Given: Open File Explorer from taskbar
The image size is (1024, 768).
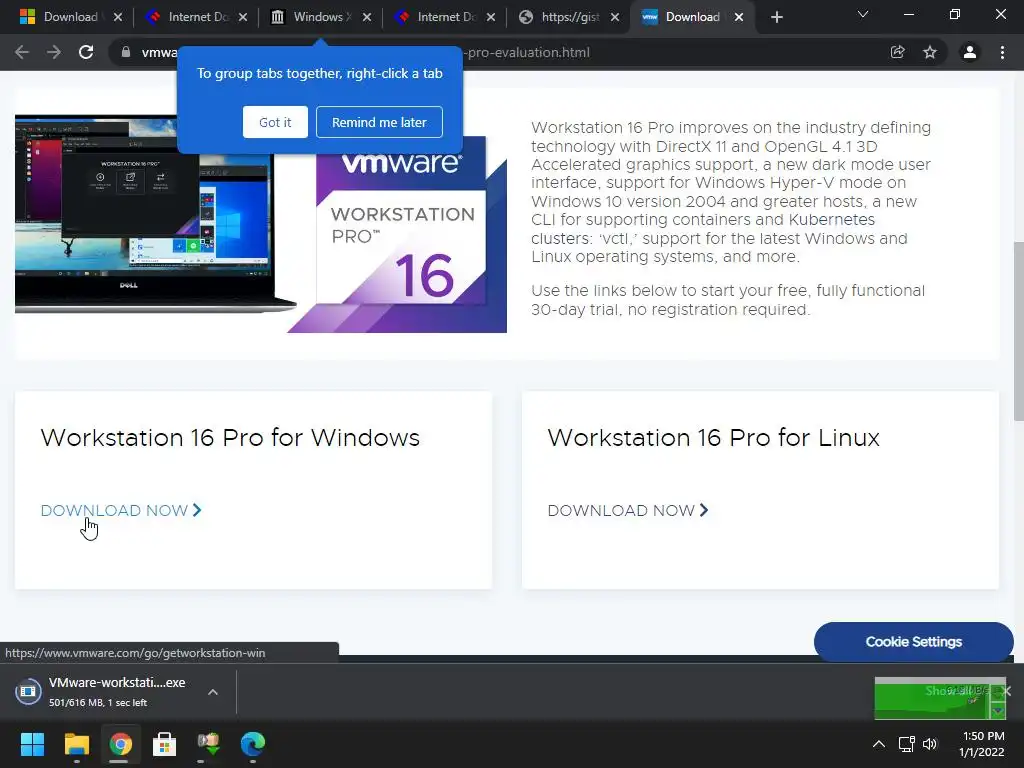Looking at the screenshot, I should 76,744.
